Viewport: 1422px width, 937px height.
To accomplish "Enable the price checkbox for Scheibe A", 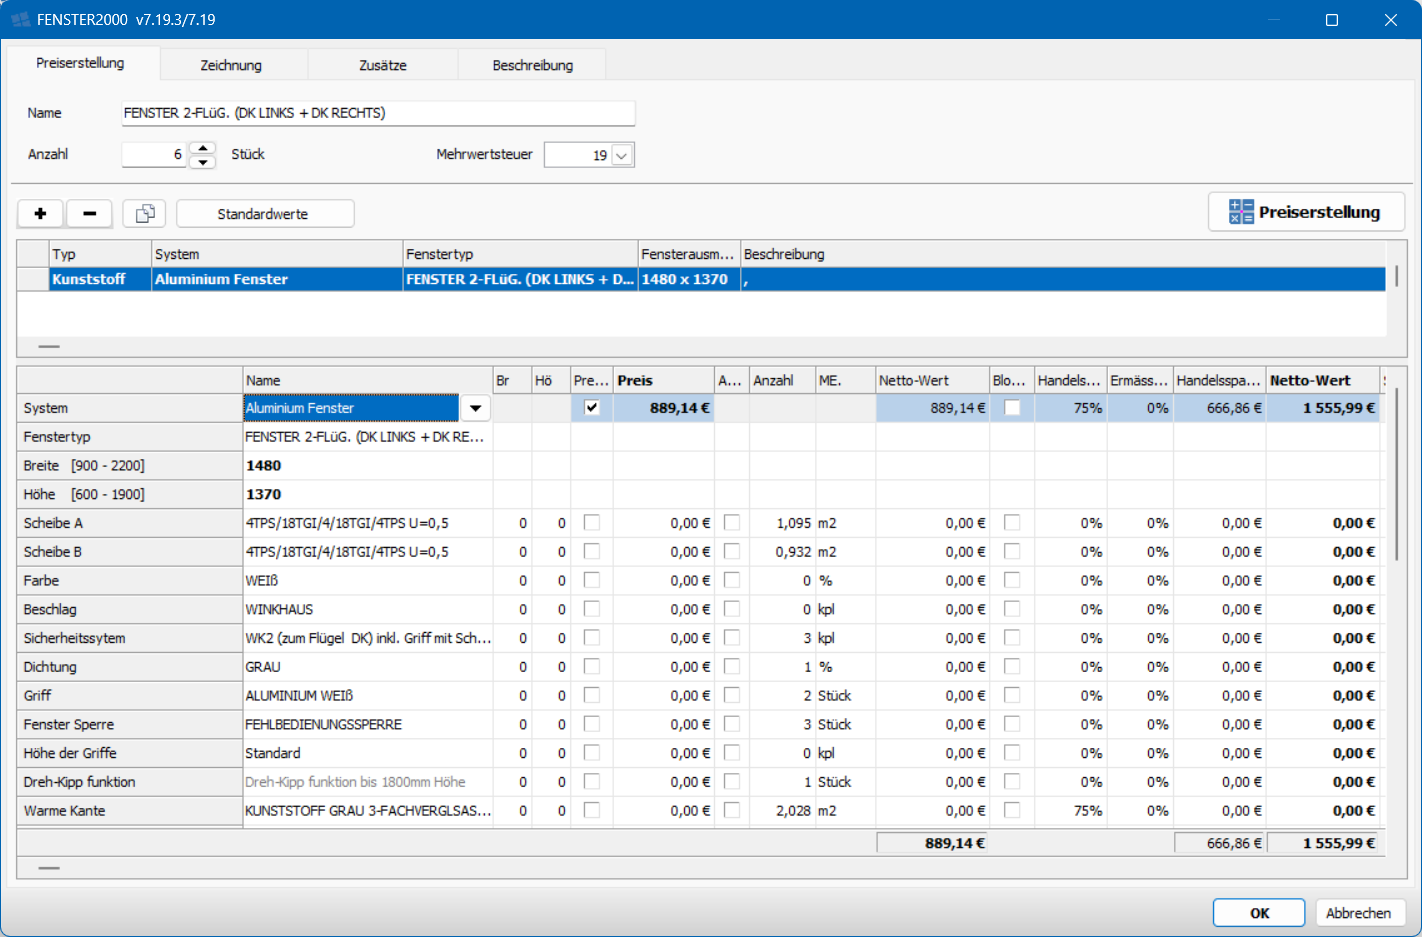I will (x=592, y=523).
